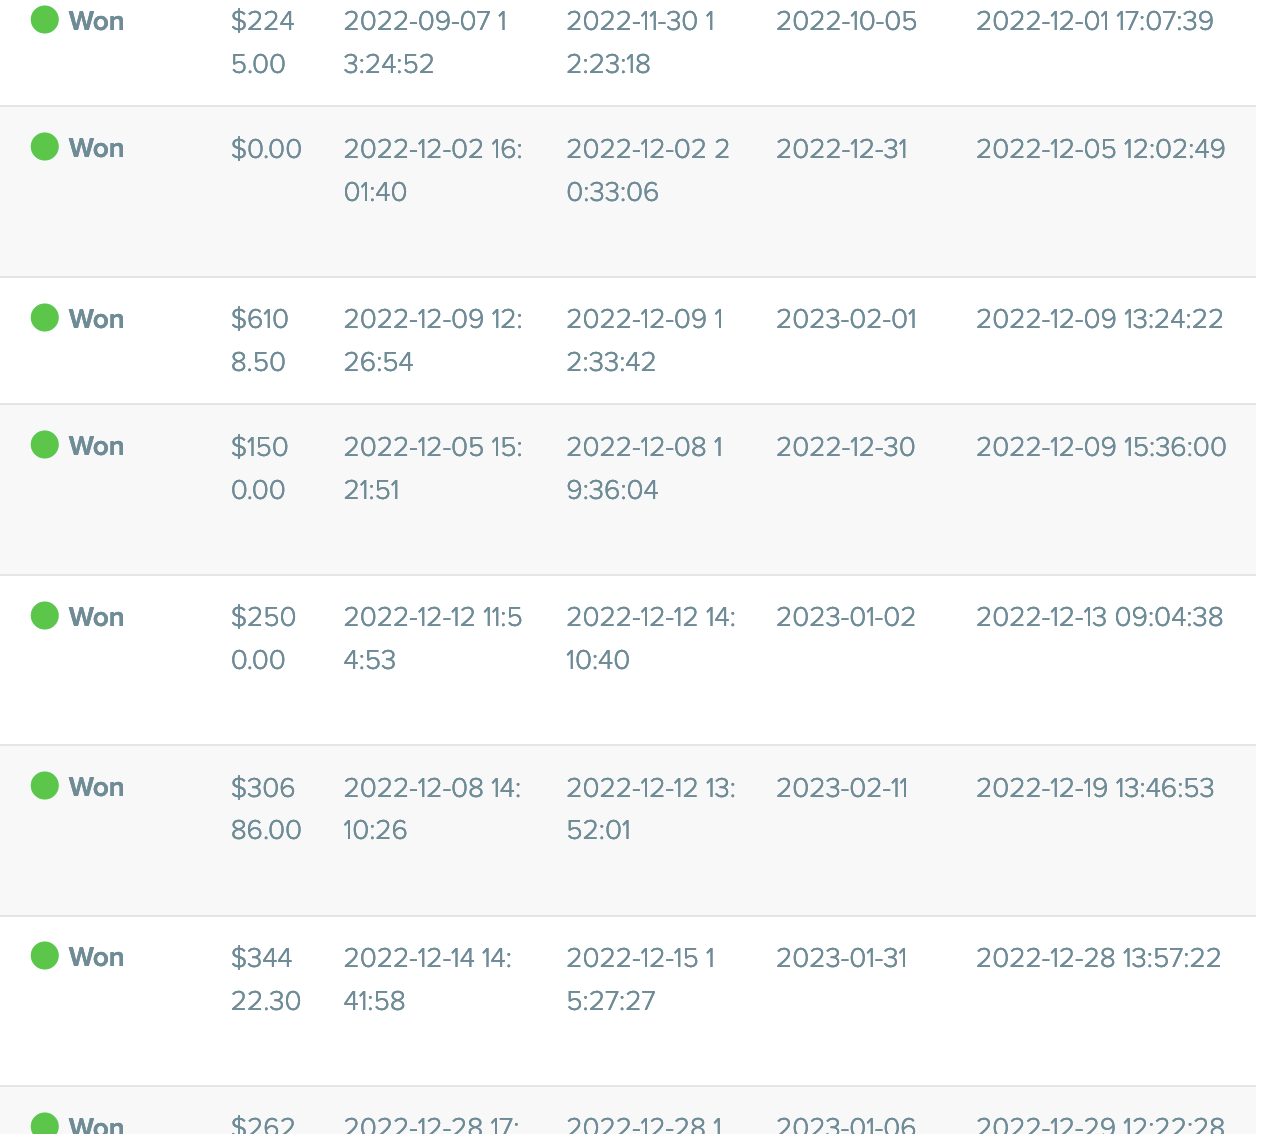Select the 2022-12-02 16:01:40 timestamp

click(432, 170)
